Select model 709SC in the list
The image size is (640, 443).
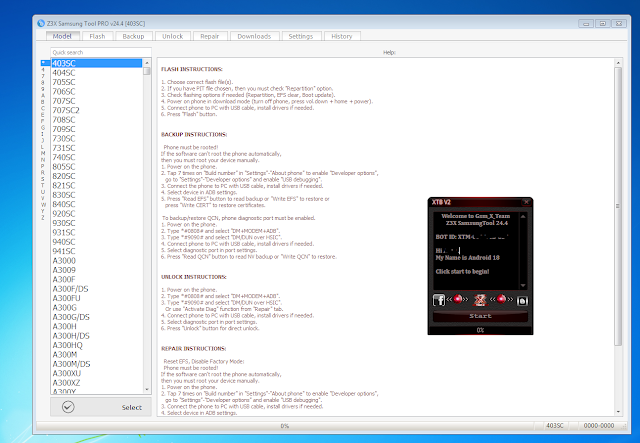[96, 129]
